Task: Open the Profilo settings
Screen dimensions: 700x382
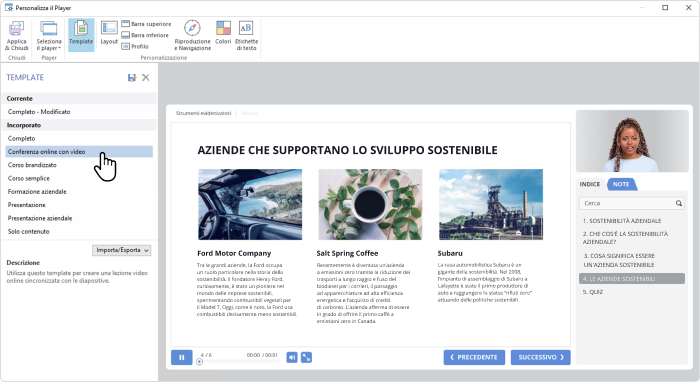Action: 135,46
